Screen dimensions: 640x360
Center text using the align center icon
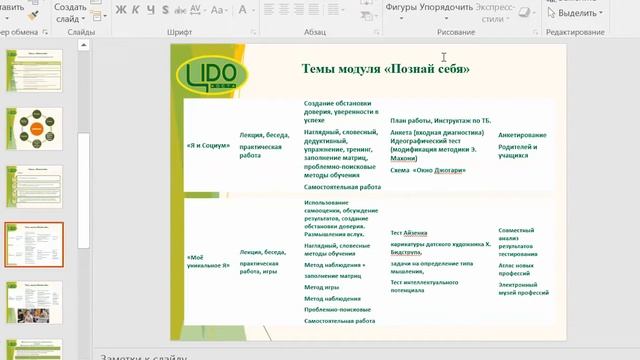(x=284, y=9)
